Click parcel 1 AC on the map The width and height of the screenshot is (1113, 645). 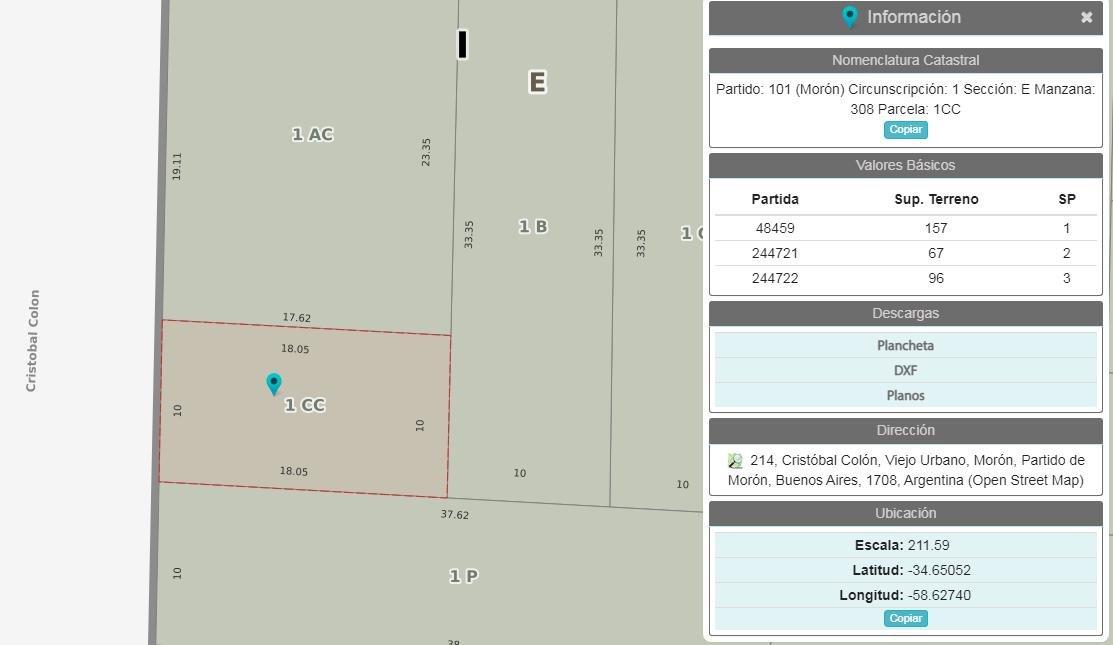click(x=312, y=134)
